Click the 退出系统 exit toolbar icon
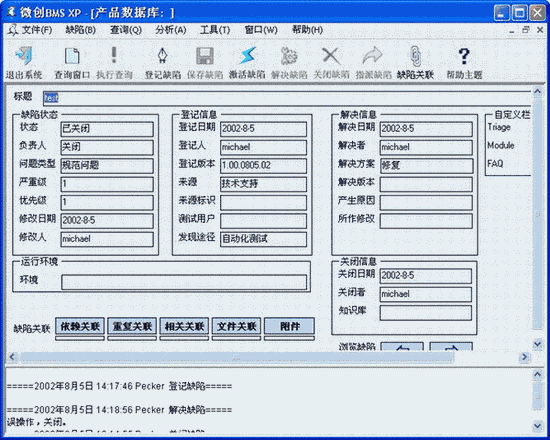 pyautogui.click(x=24, y=56)
